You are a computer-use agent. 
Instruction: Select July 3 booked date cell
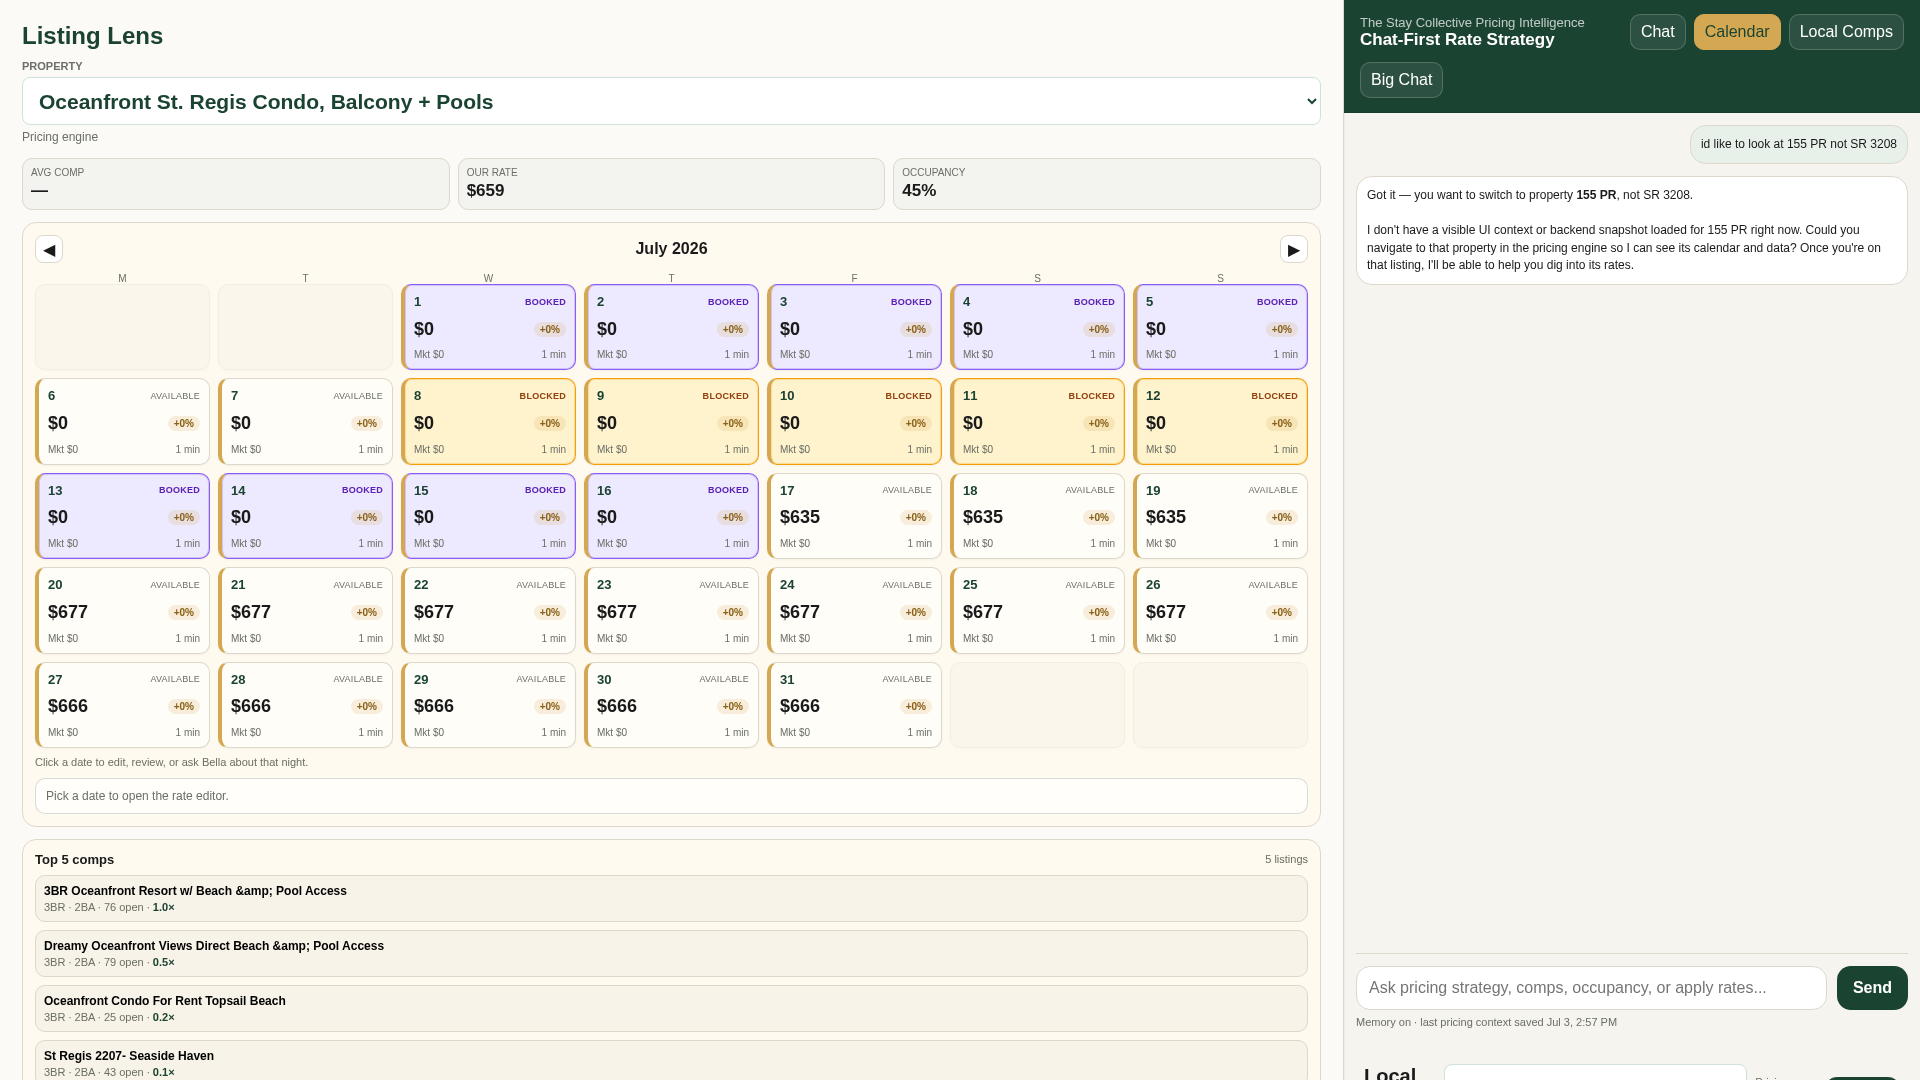[854, 327]
